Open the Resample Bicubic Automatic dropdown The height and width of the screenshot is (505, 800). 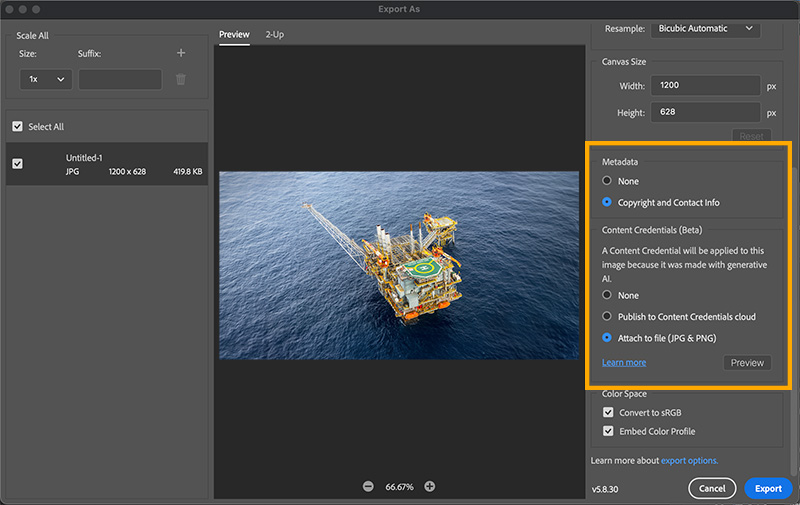[x=706, y=29]
